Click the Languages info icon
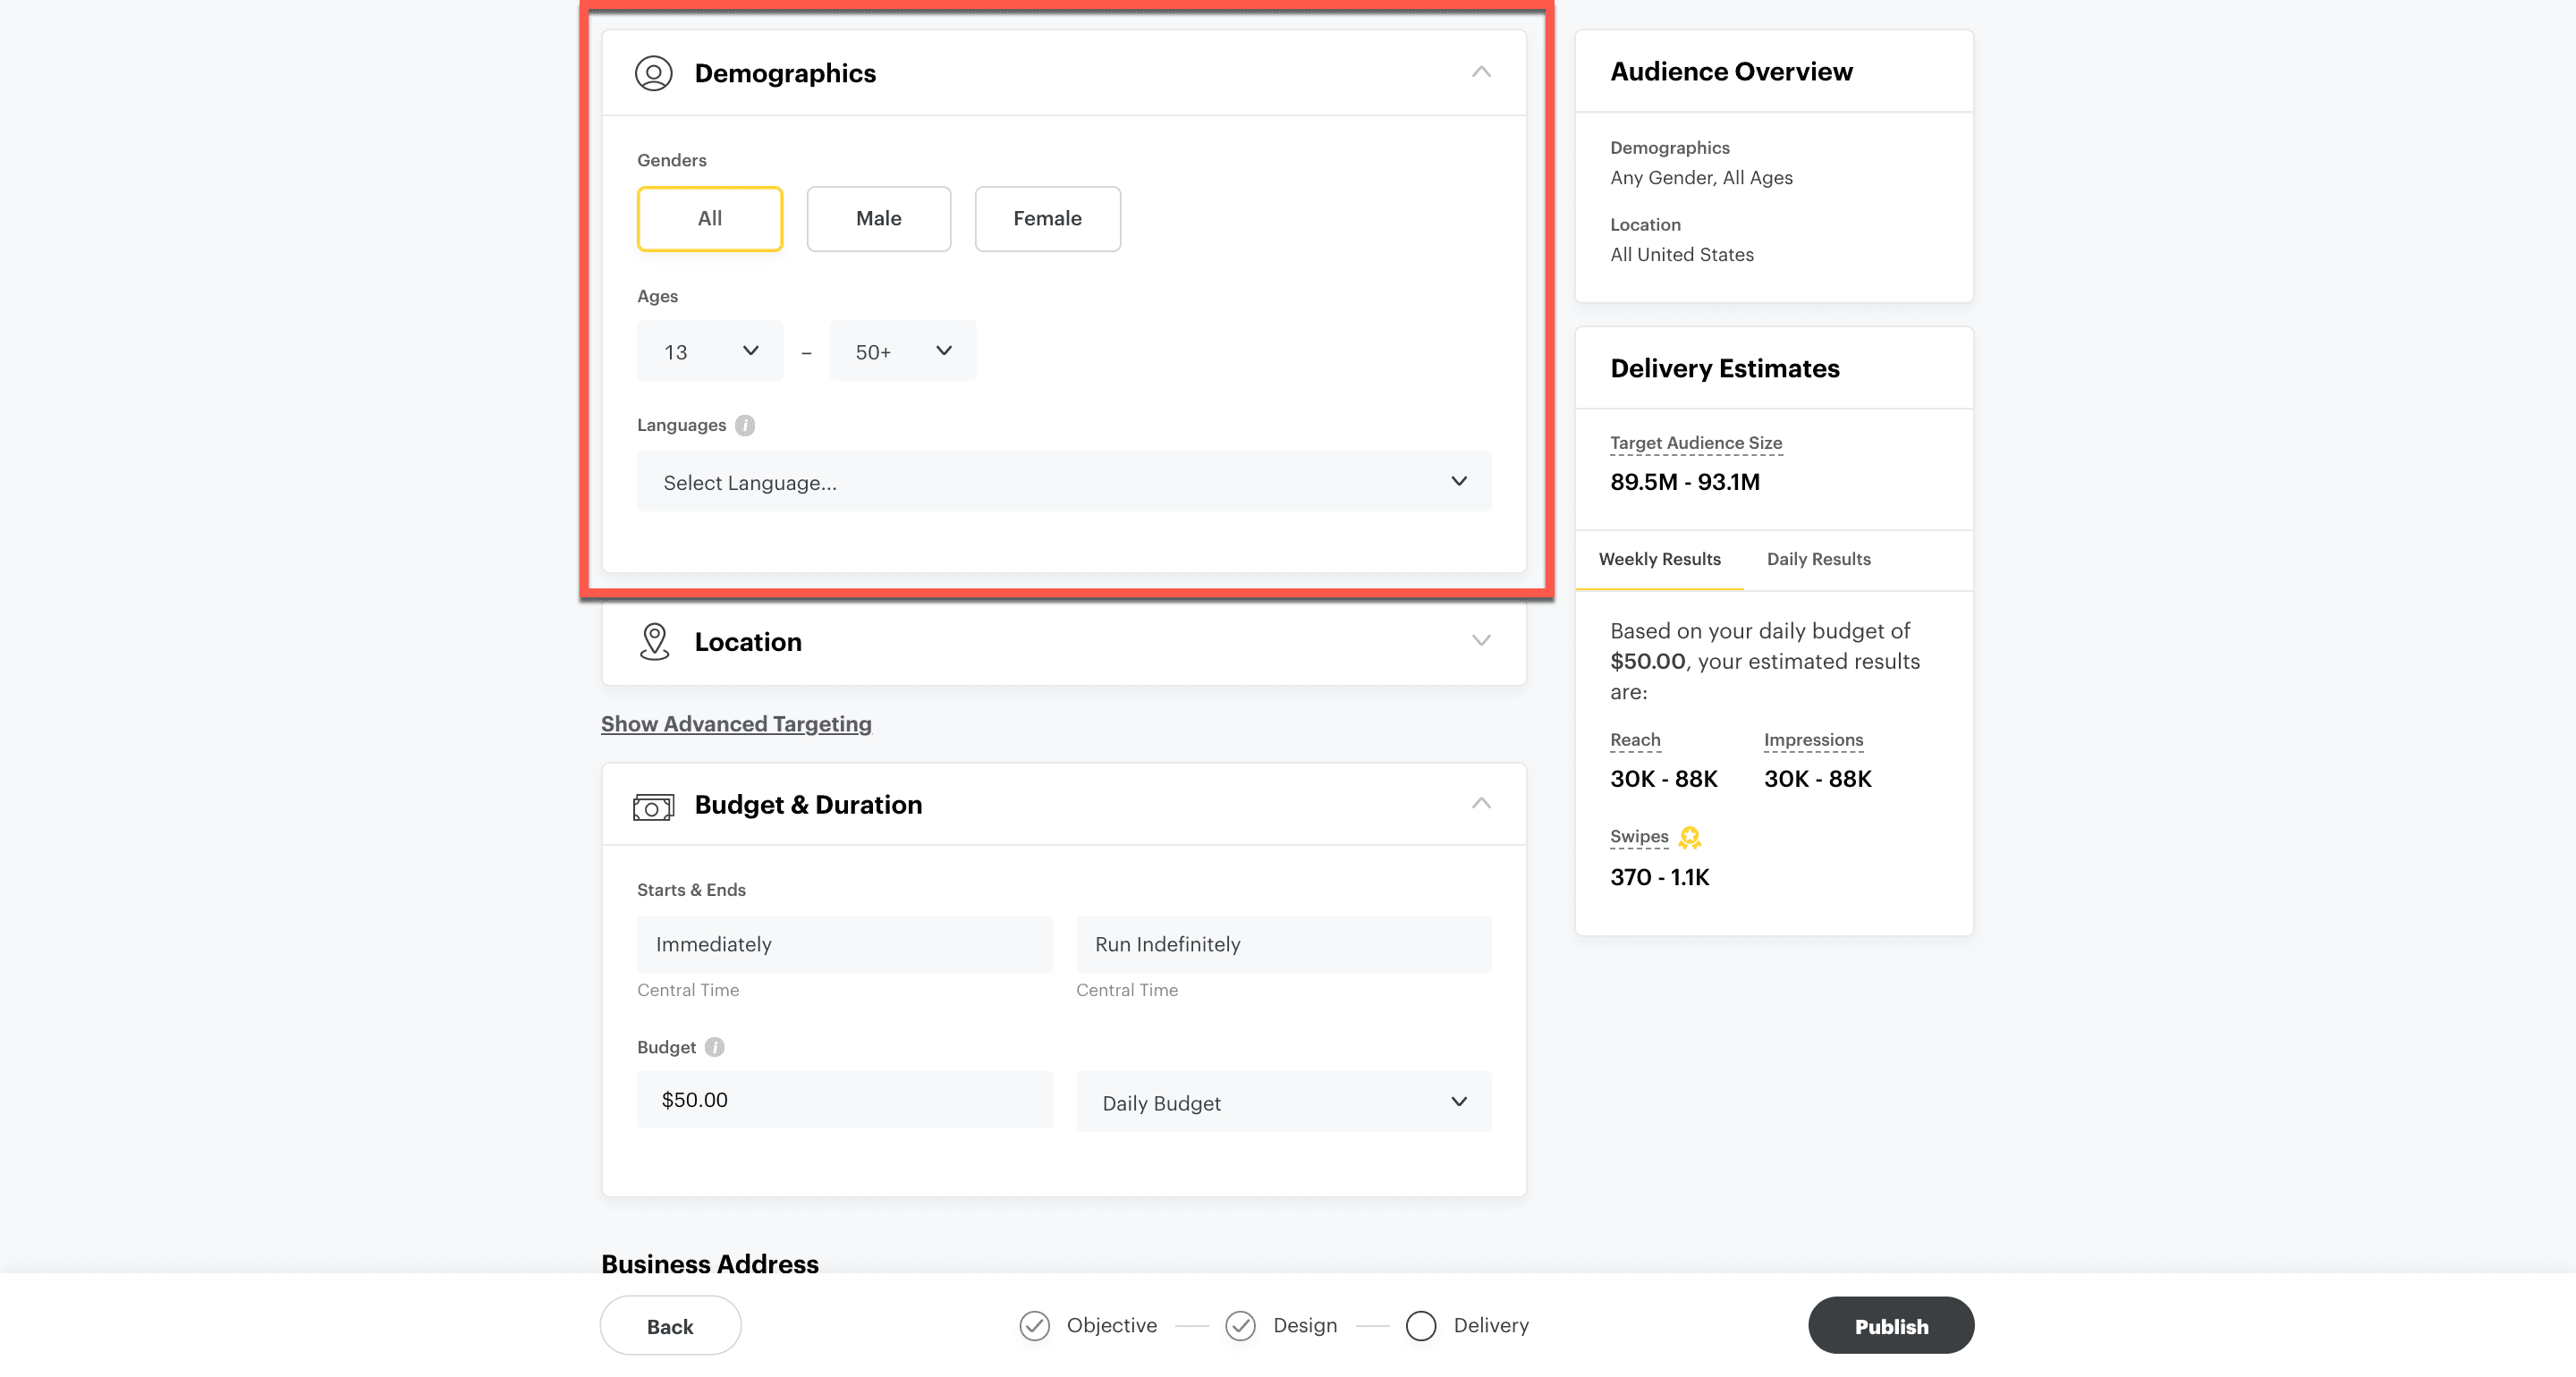The height and width of the screenshot is (1377, 2576). [744, 425]
